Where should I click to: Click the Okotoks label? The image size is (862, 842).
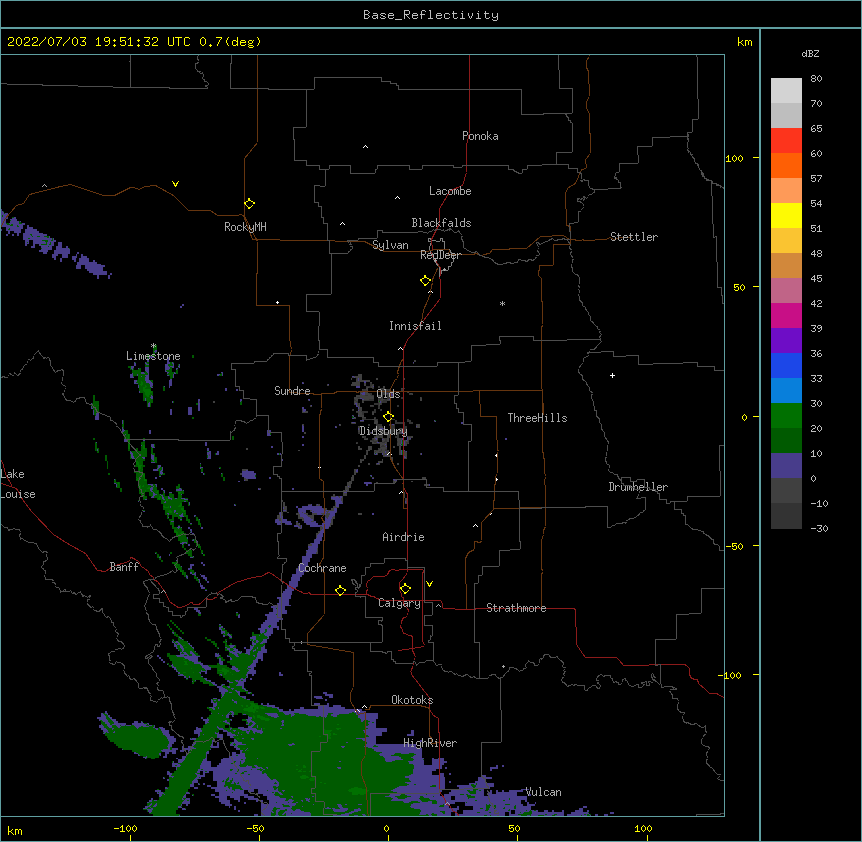click(412, 700)
